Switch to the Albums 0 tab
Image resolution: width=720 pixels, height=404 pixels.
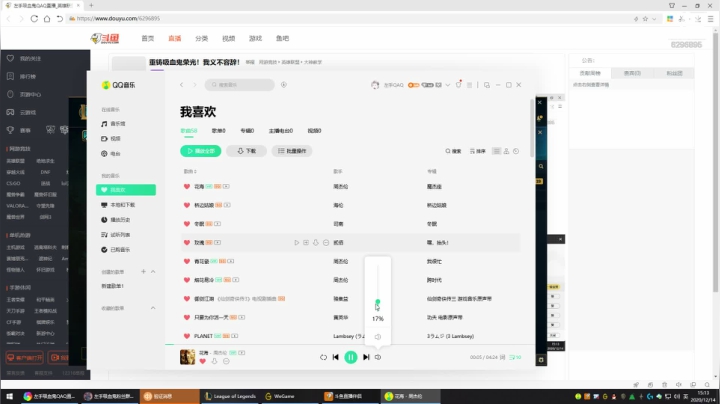coord(247,131)
